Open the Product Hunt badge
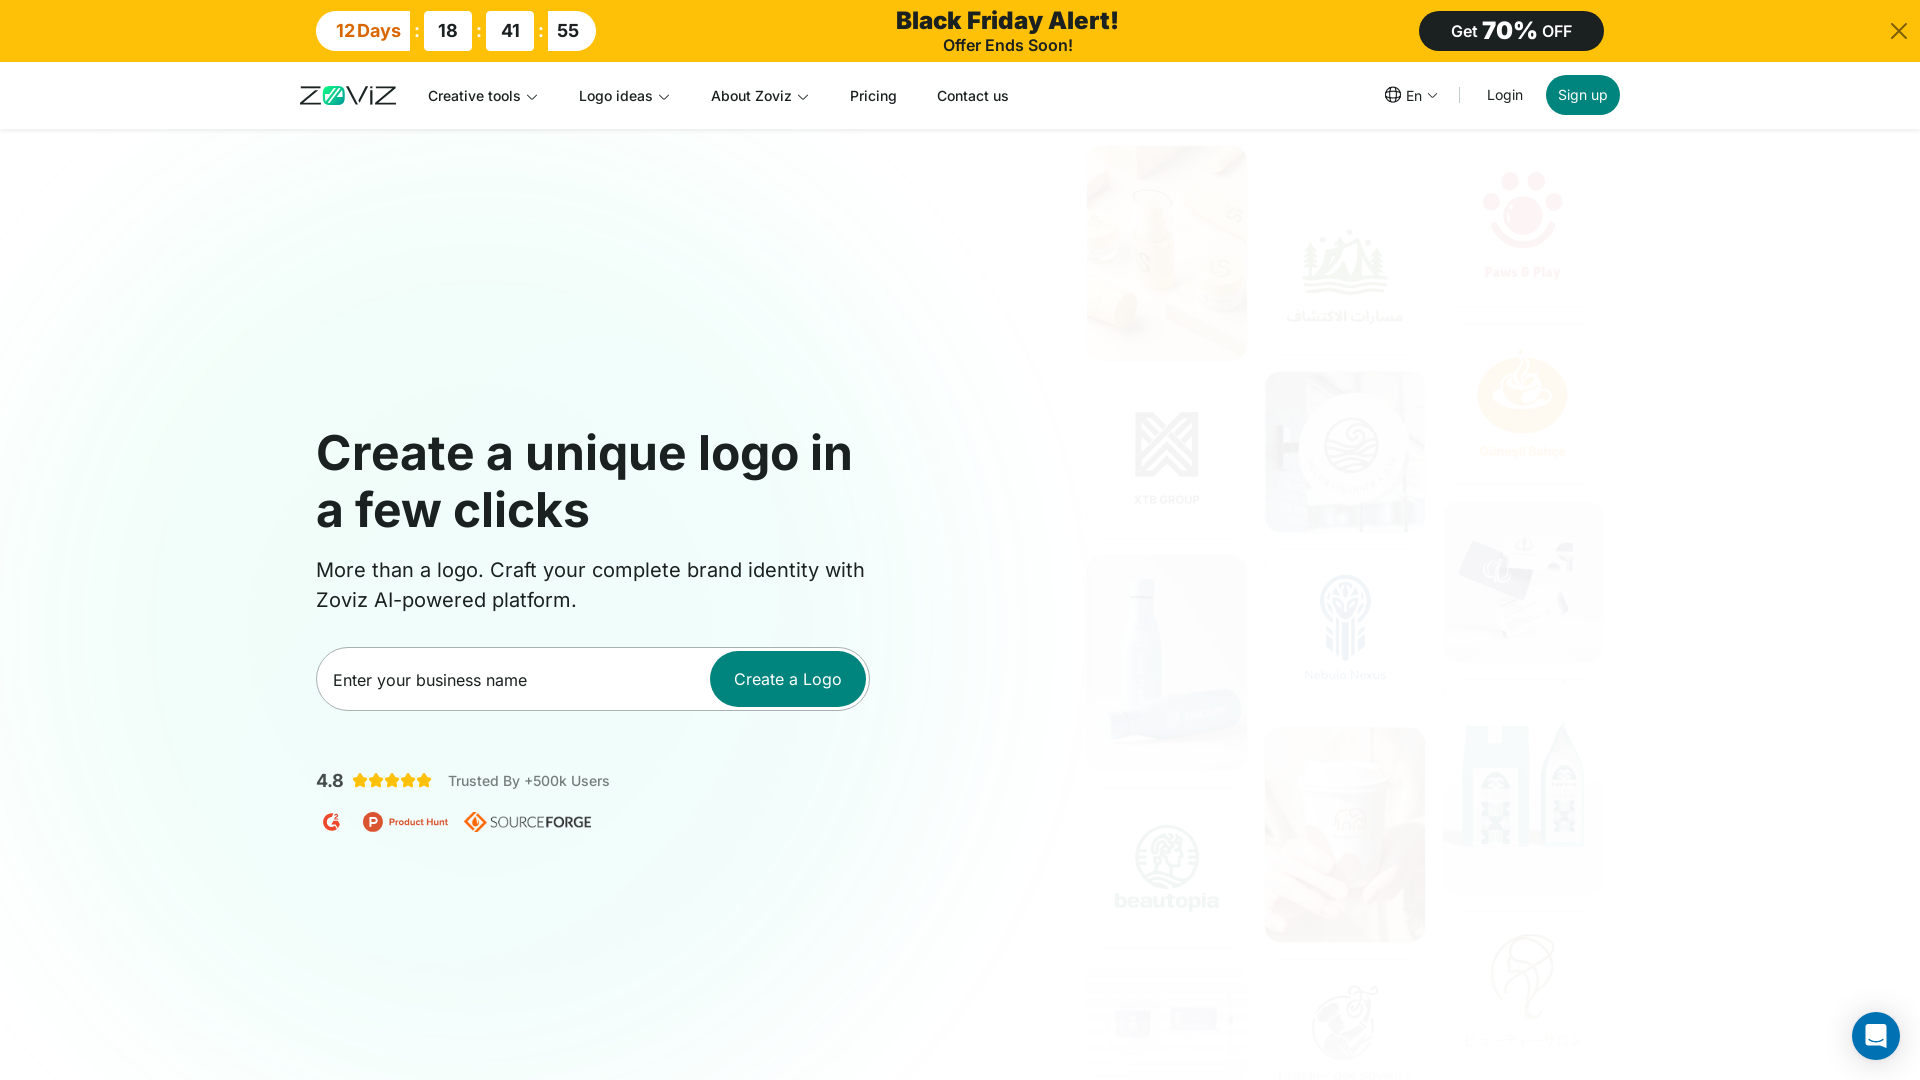Image resolution: width=1920 pixels, height=1080 pixels. [x=405, y=822]
